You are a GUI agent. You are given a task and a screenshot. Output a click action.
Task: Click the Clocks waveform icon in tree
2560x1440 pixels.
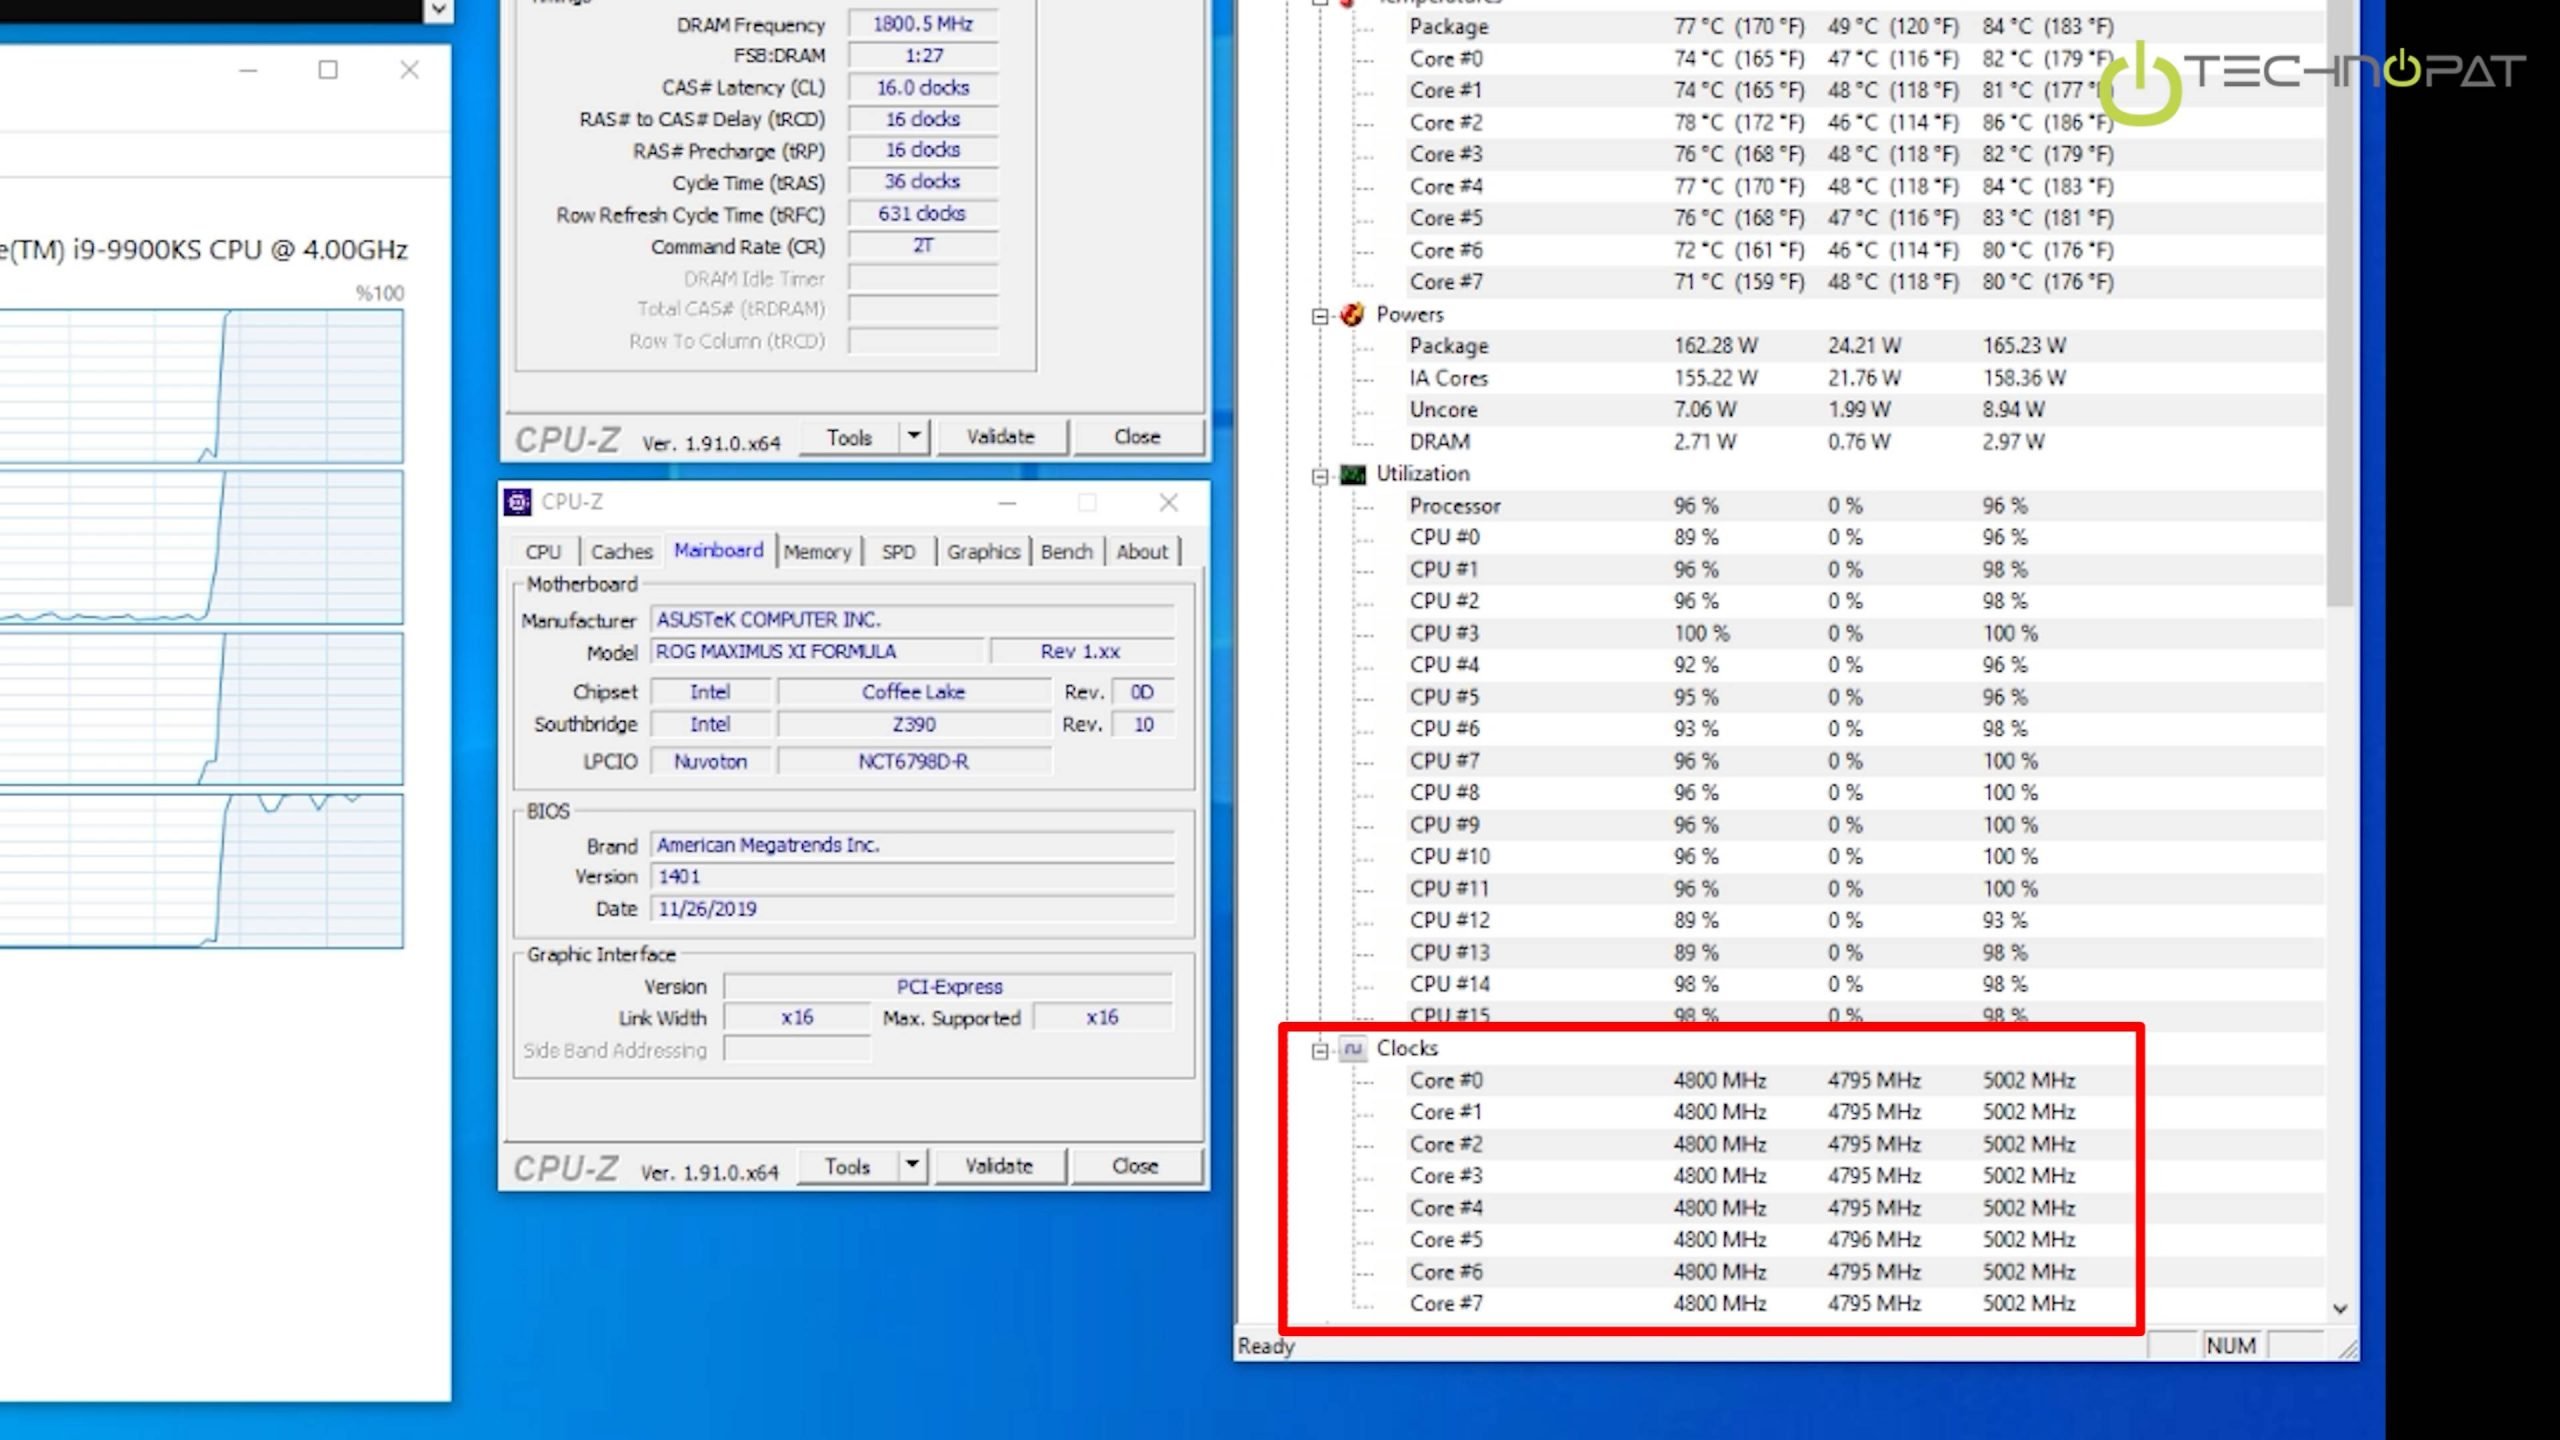[x=1352, y=1048]
